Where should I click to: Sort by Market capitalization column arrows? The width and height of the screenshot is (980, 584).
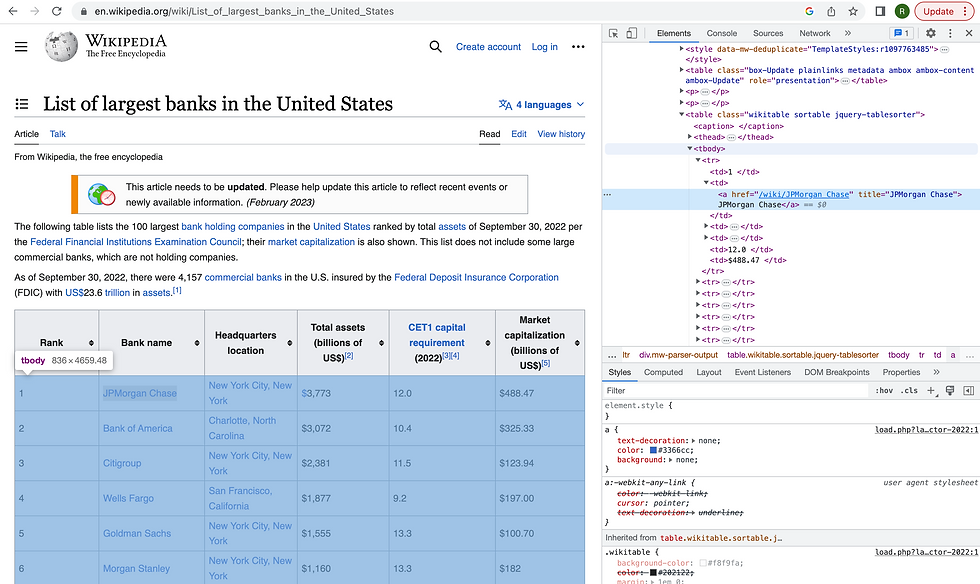(x=577, y=343)
